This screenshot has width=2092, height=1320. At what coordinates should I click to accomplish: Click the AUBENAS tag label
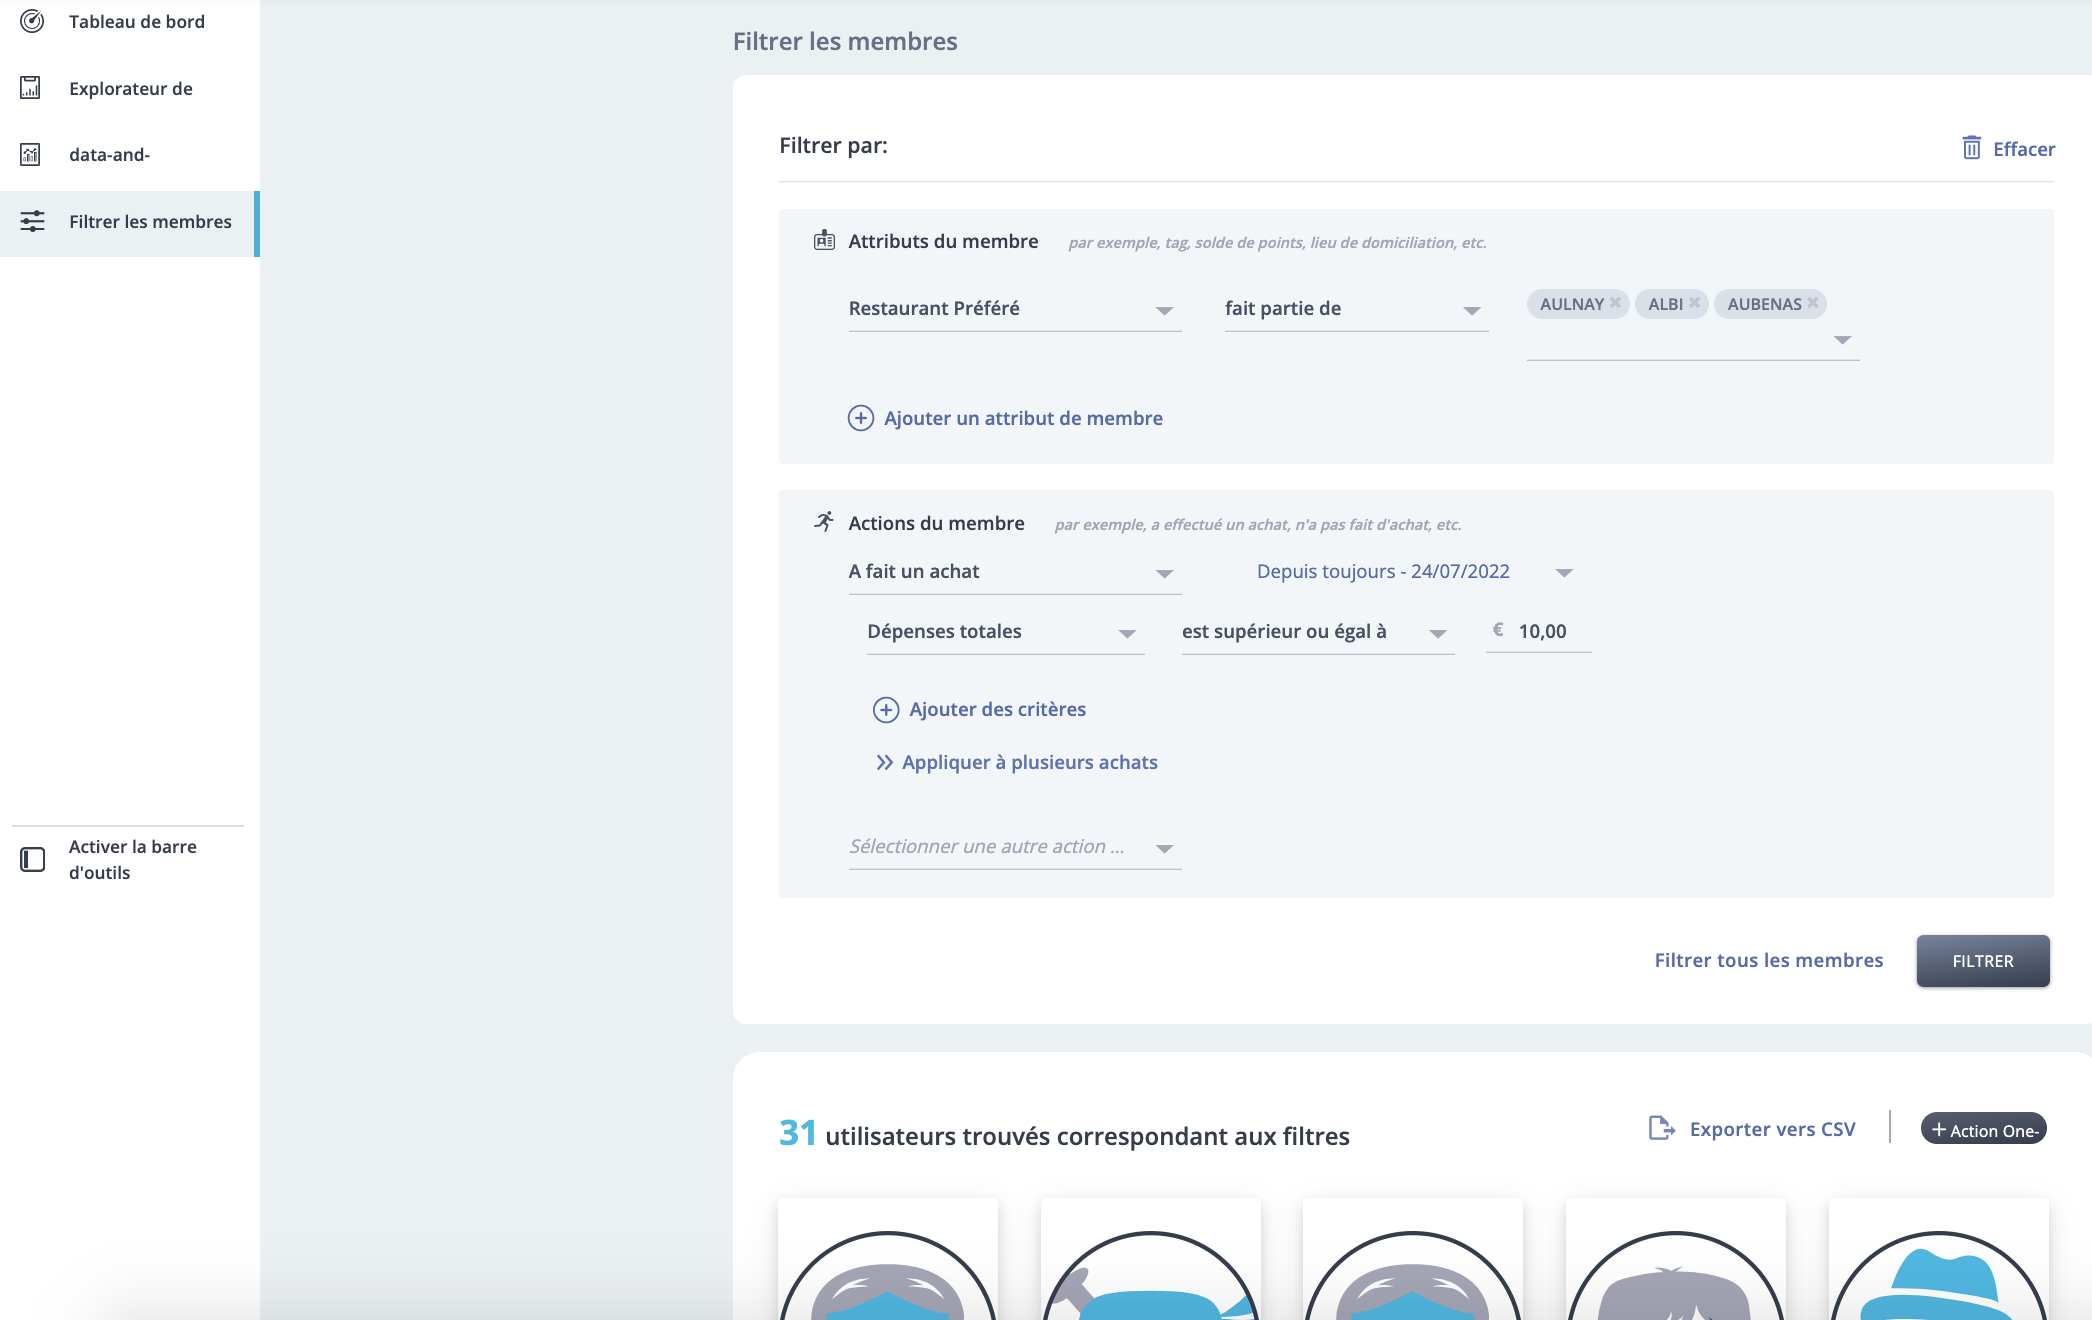(x=1764, y=304)
